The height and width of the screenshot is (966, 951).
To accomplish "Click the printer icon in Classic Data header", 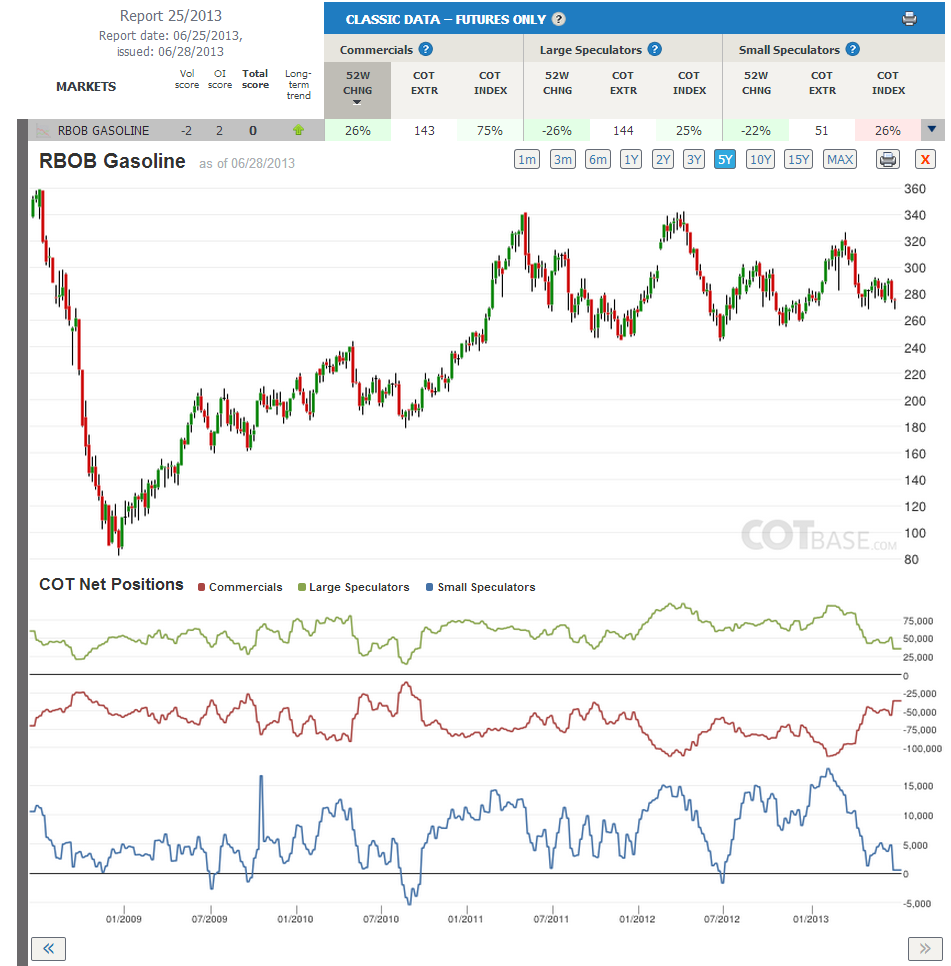I will [x=909, y=19].
